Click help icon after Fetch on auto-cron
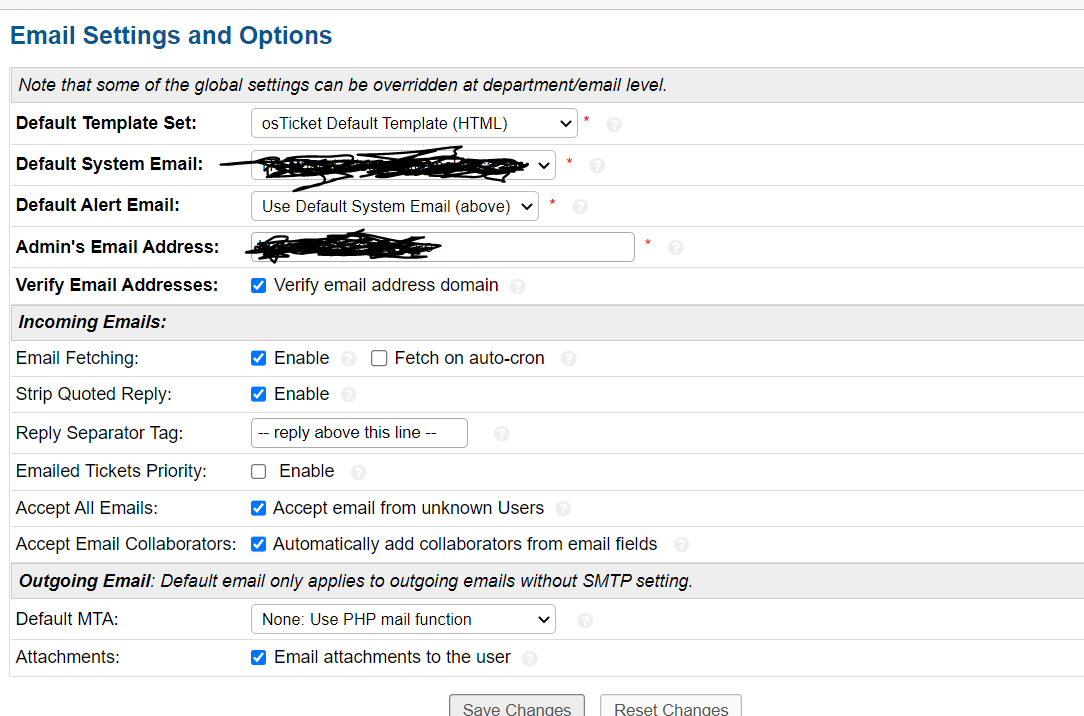 click(x=568, y=358)
